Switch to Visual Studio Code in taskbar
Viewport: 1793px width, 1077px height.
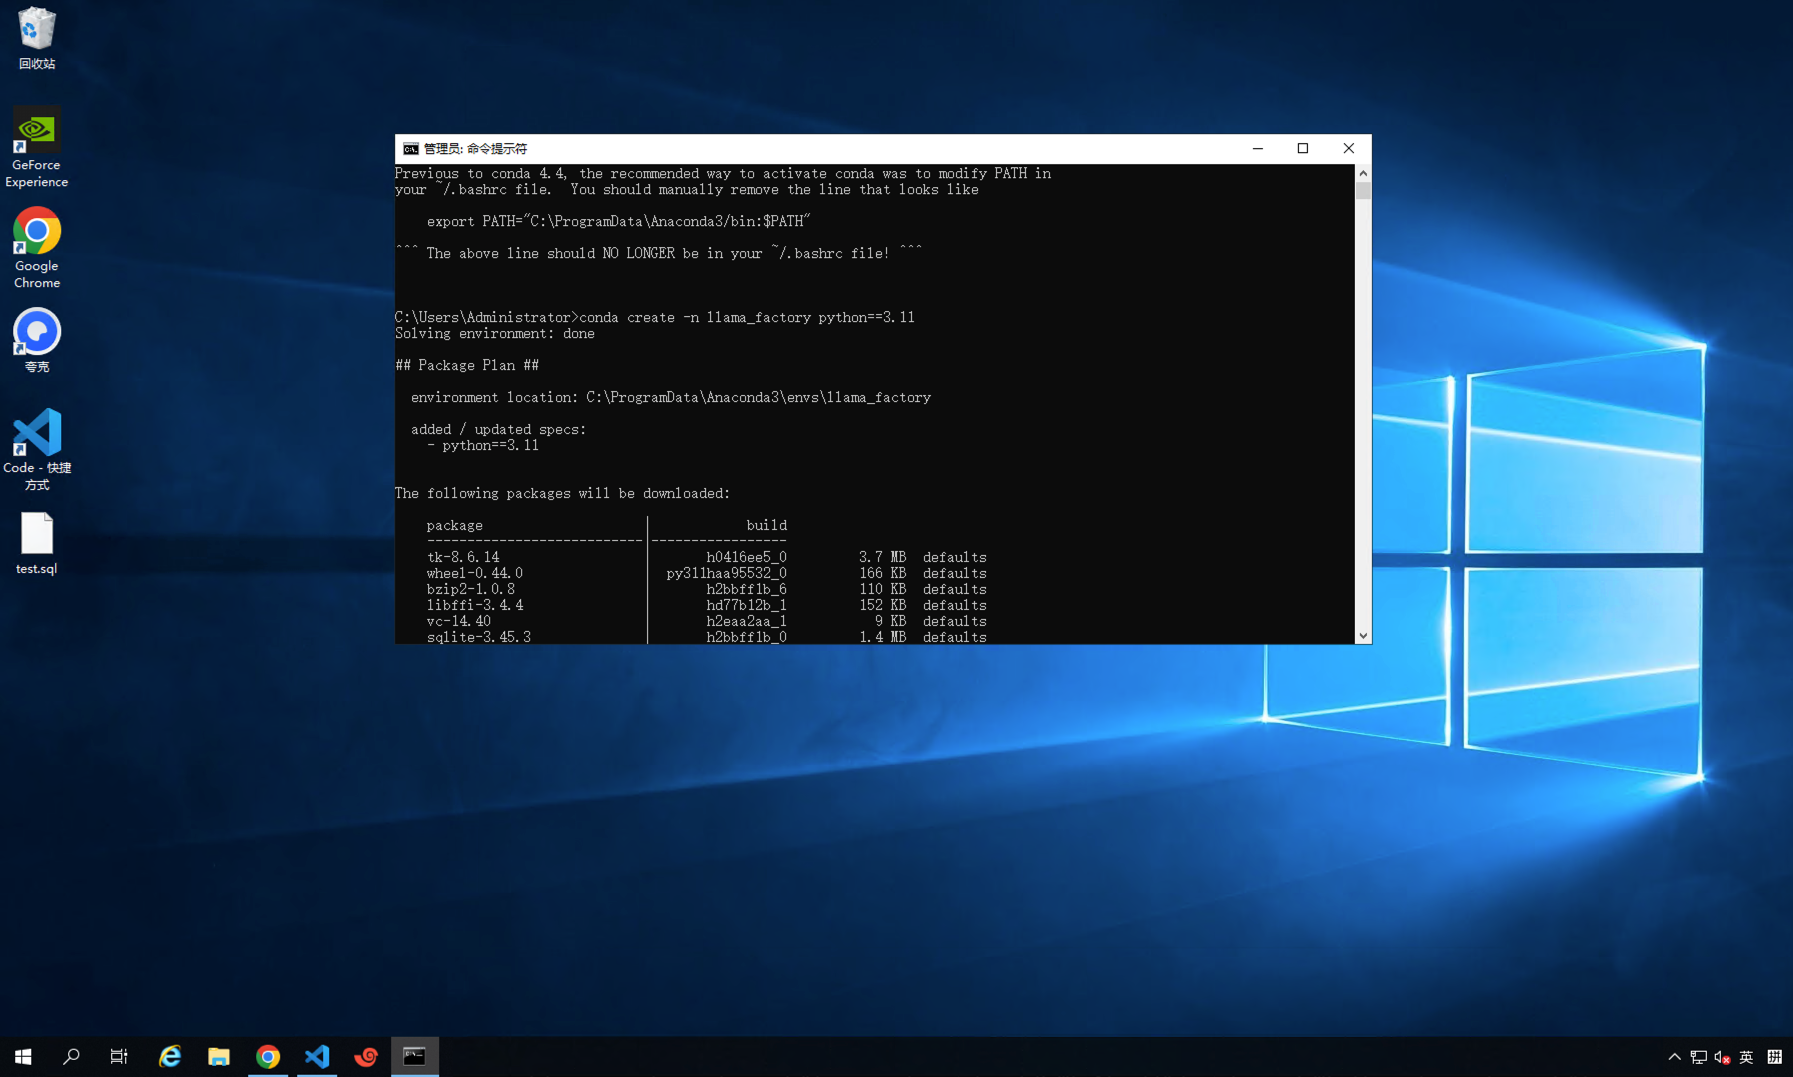317,1056
